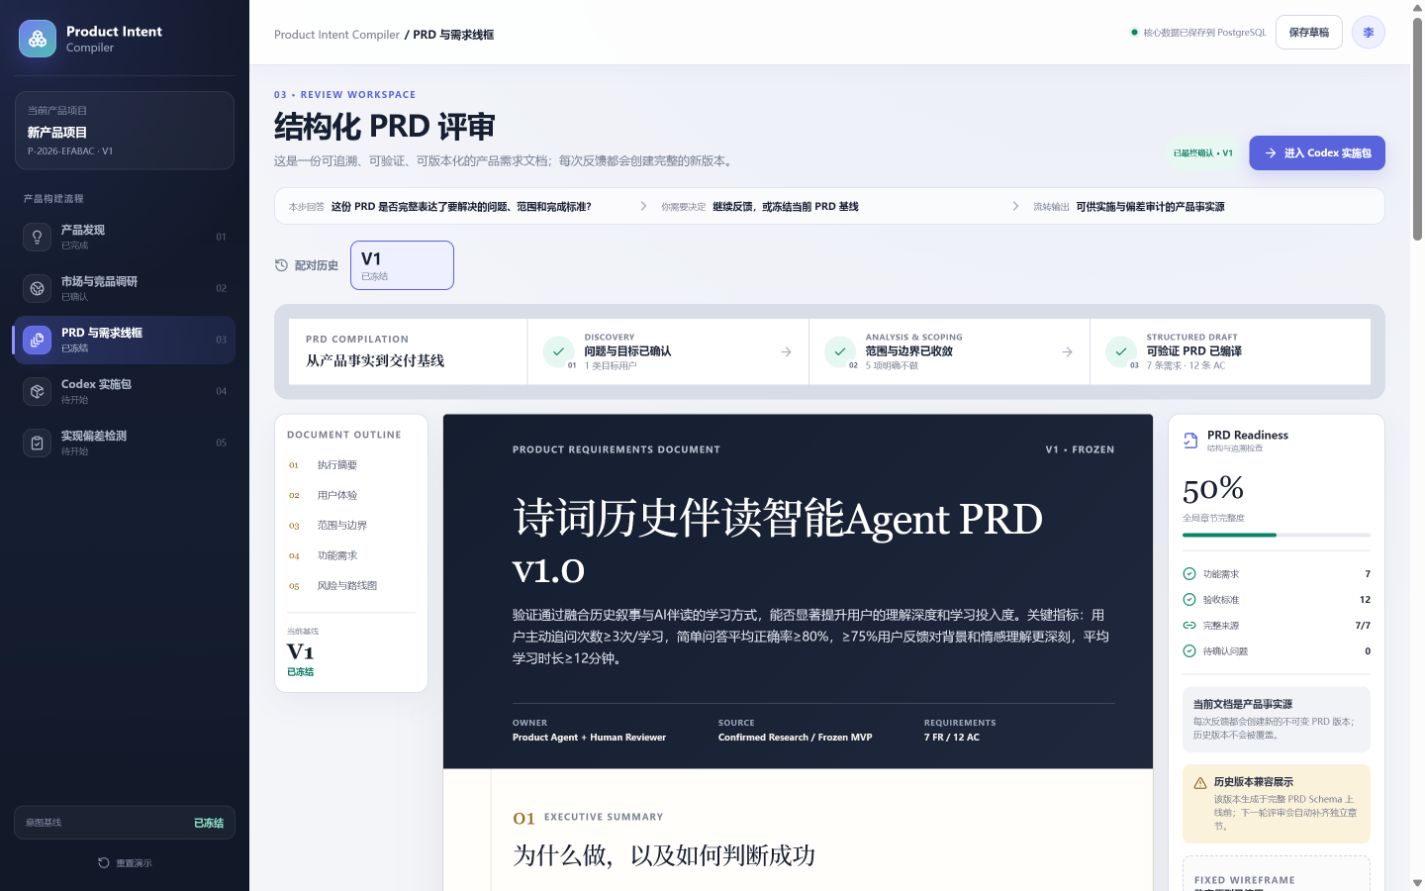The width and height of the screenshot is (1425, 891).
Task: Click the 01 EXECUTIVE SUMMARY section heading
Action: click(x=588, y=817)
